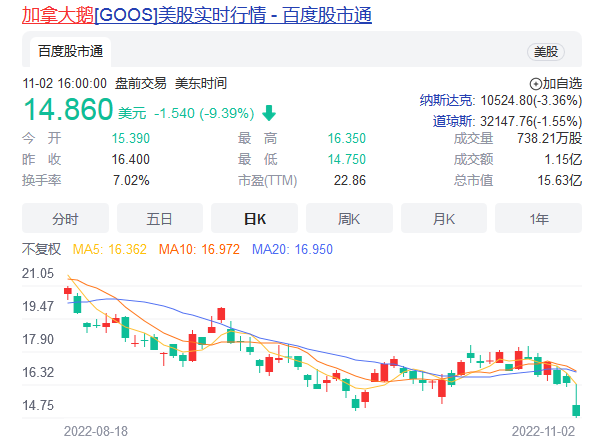This screenshot has height=440, width=607.
Task: Select the 周K chart tab
Action: pyautogui.click(x=349, y=219)
